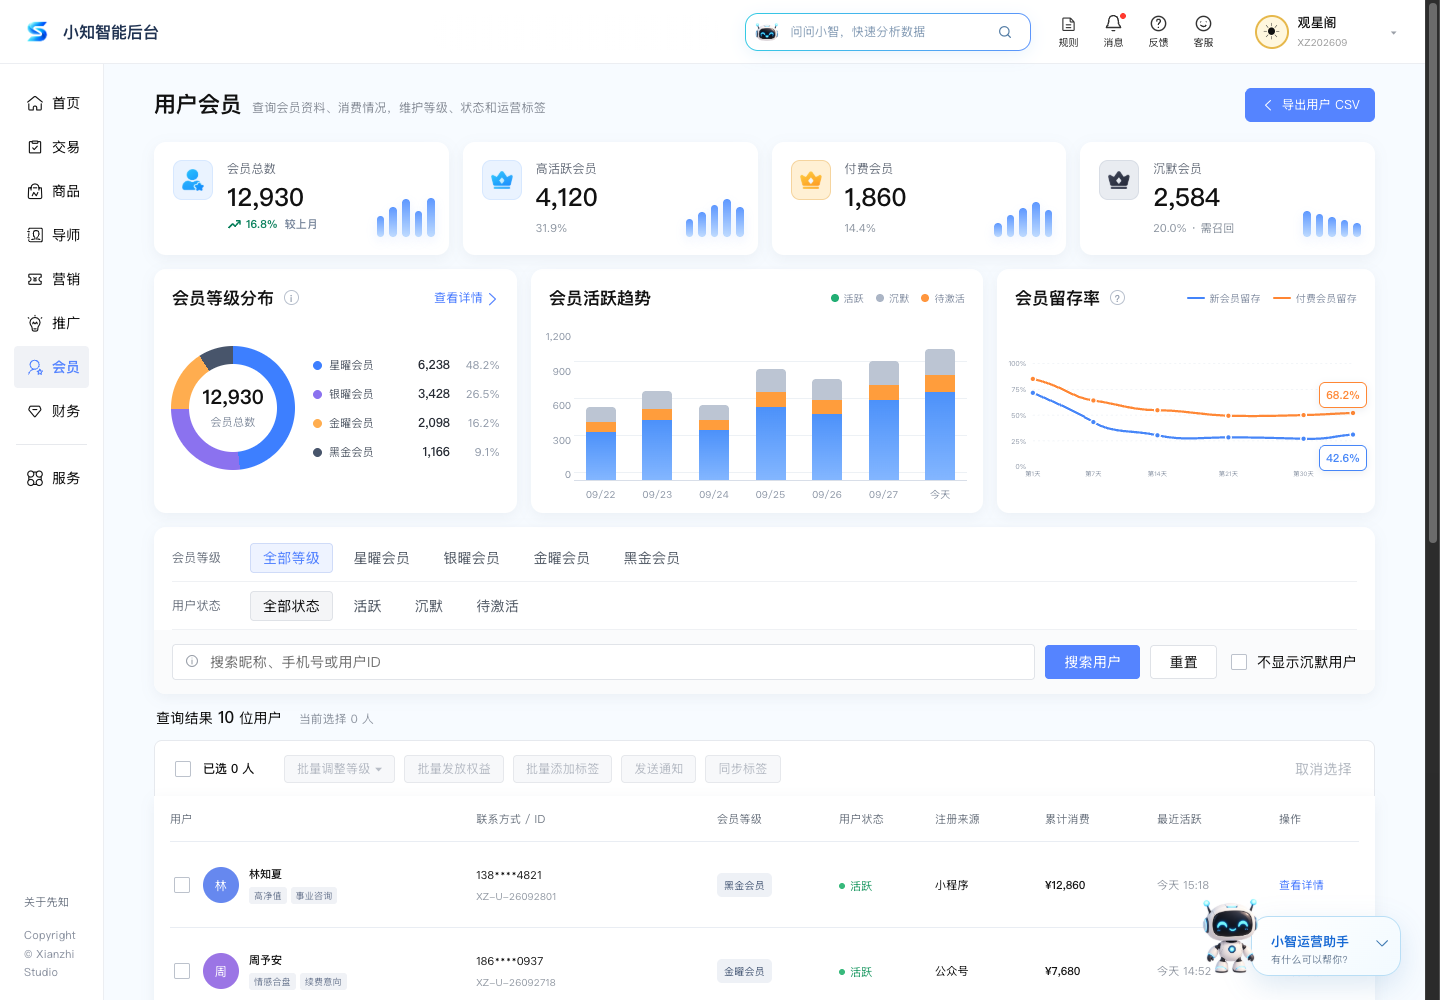Open the 批量调整等级 dropdown

339,769
